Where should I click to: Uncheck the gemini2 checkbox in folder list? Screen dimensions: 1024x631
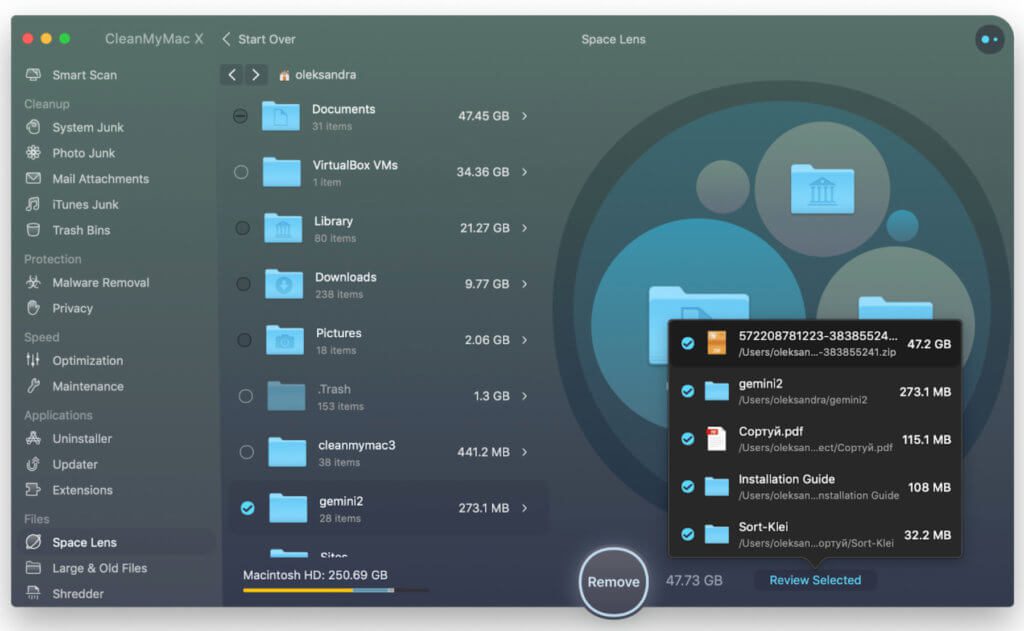(248, 508)
